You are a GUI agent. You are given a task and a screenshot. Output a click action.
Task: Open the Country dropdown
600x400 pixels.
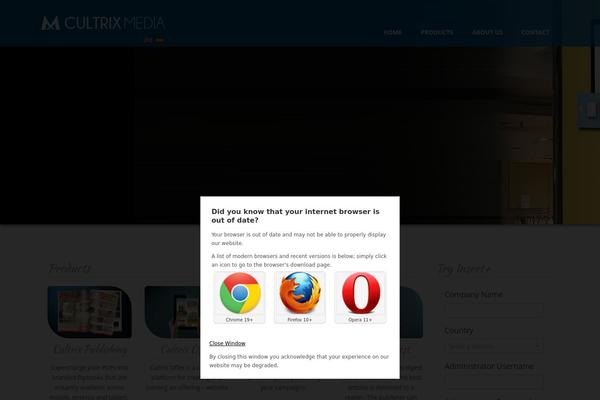[x=494, y=347]
